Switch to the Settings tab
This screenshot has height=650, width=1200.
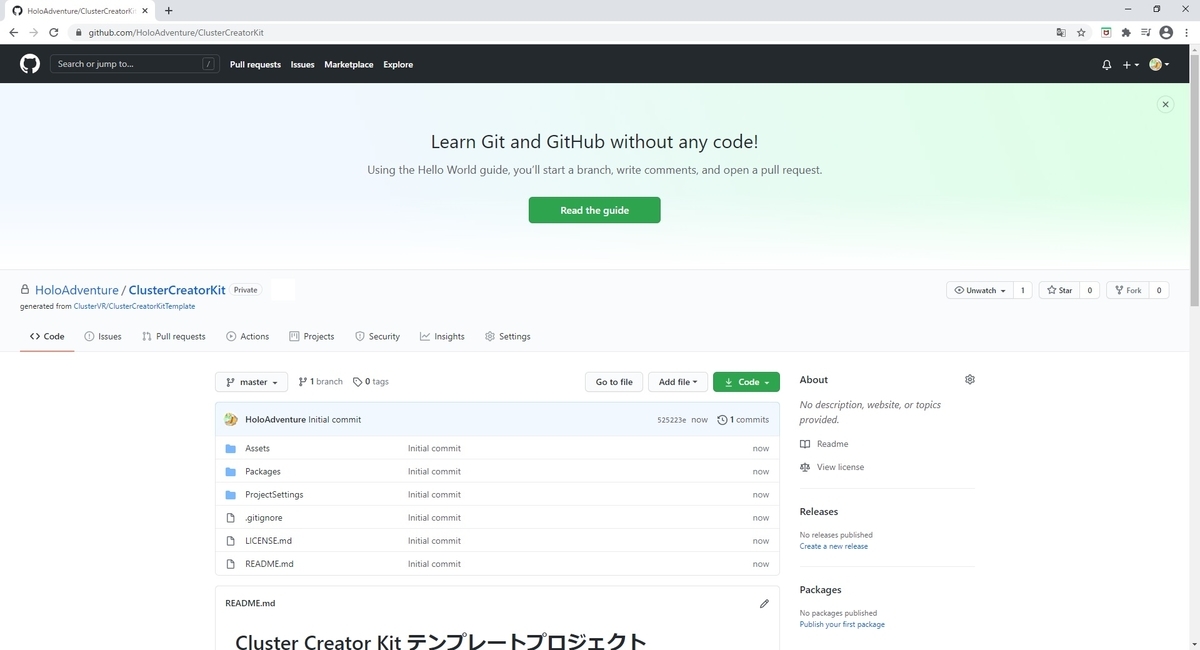(508, 336)
